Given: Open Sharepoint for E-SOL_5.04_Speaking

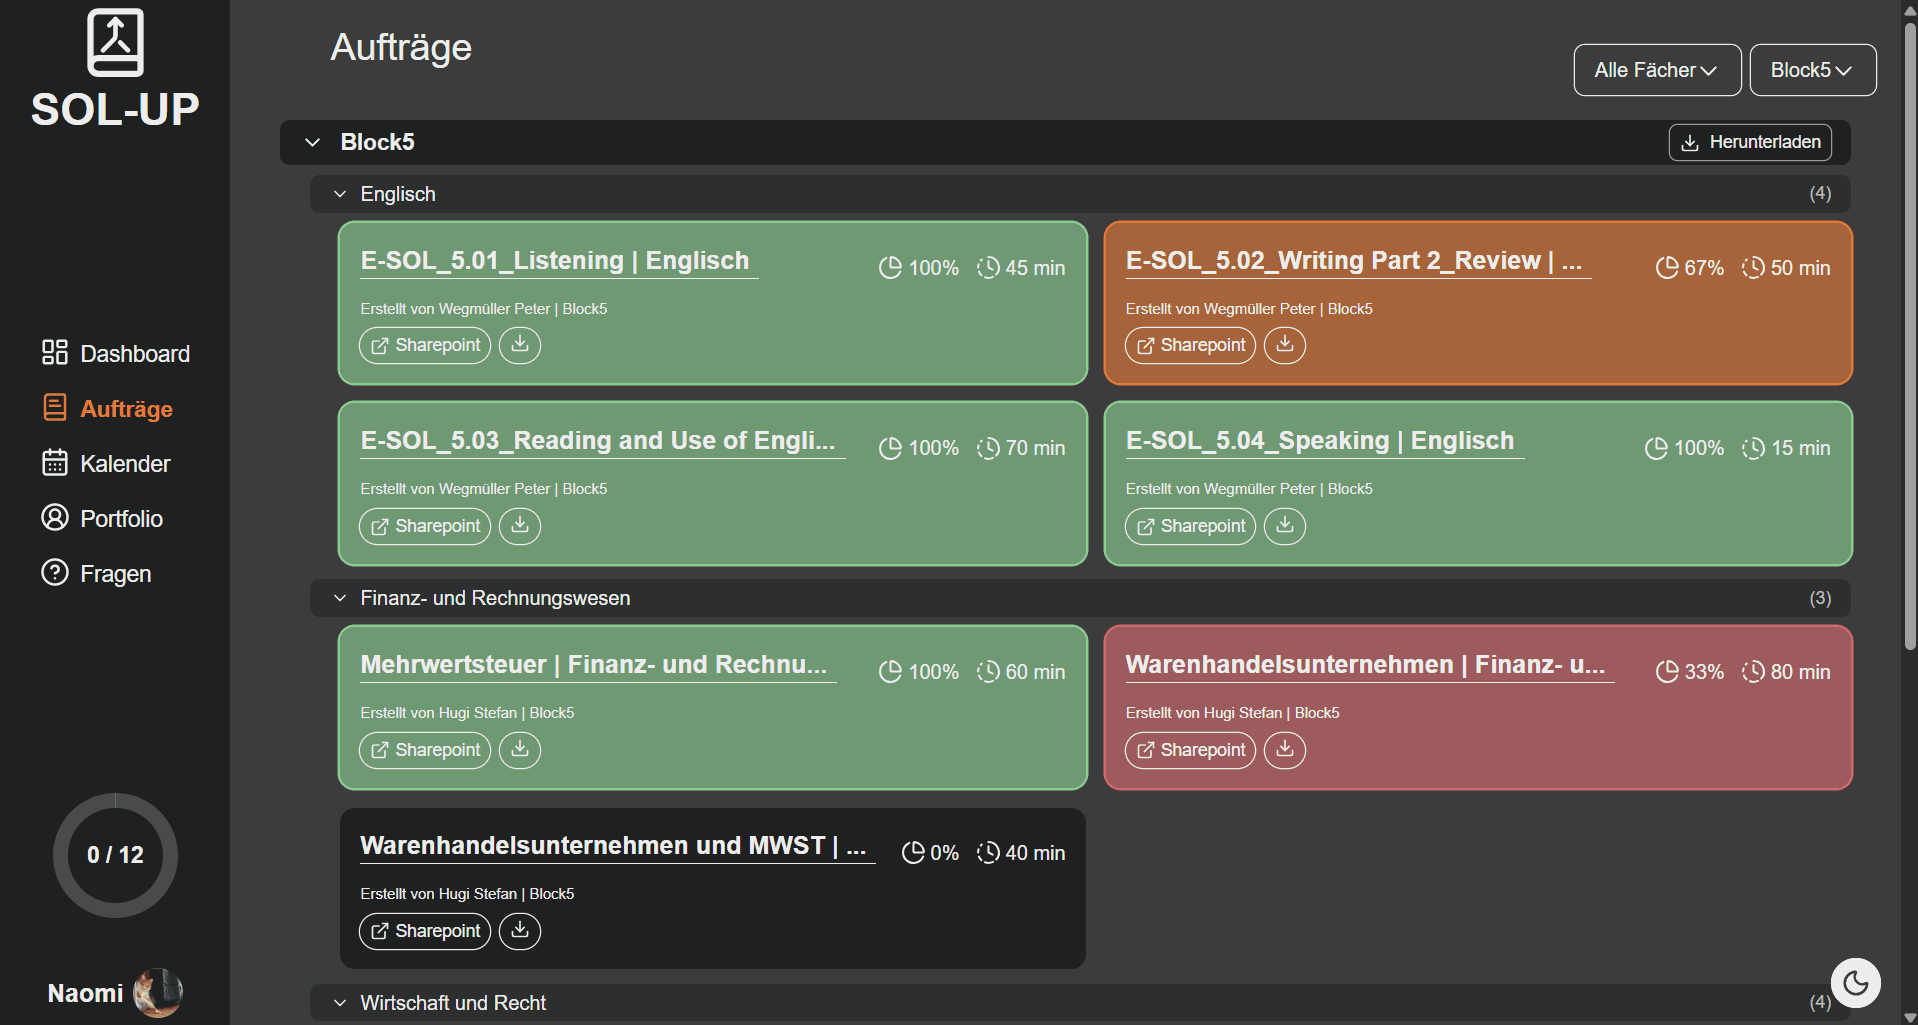Looking at the screenshot, I should (1190, 526).
